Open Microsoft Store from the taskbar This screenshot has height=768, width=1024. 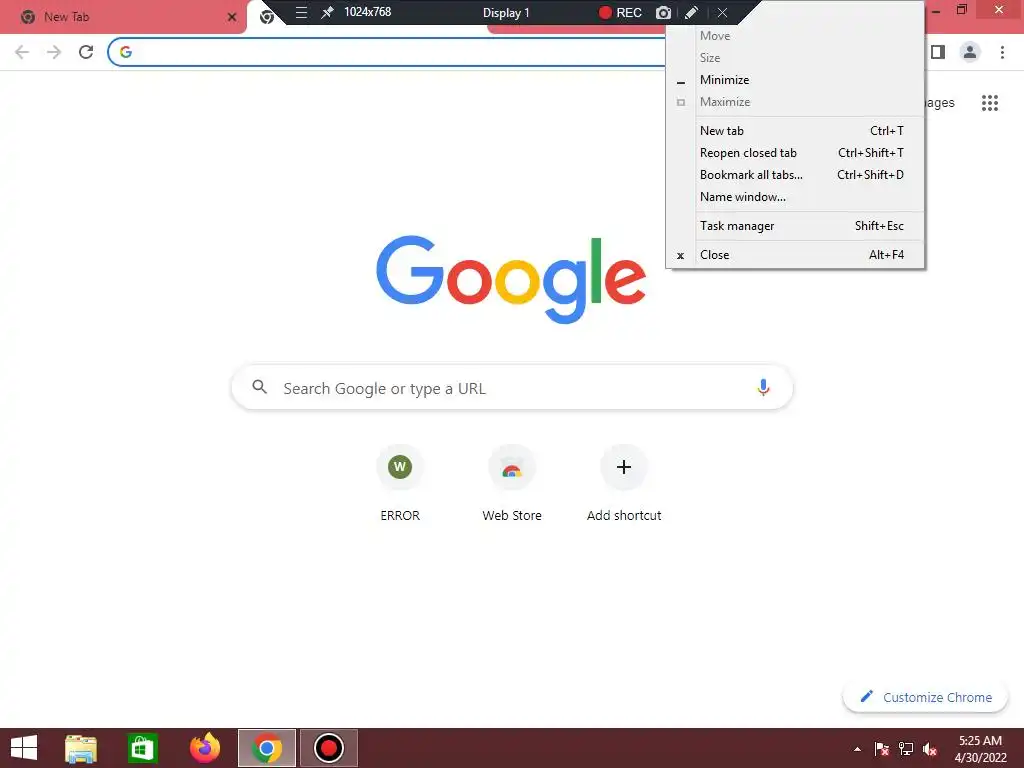coord(142,748)
